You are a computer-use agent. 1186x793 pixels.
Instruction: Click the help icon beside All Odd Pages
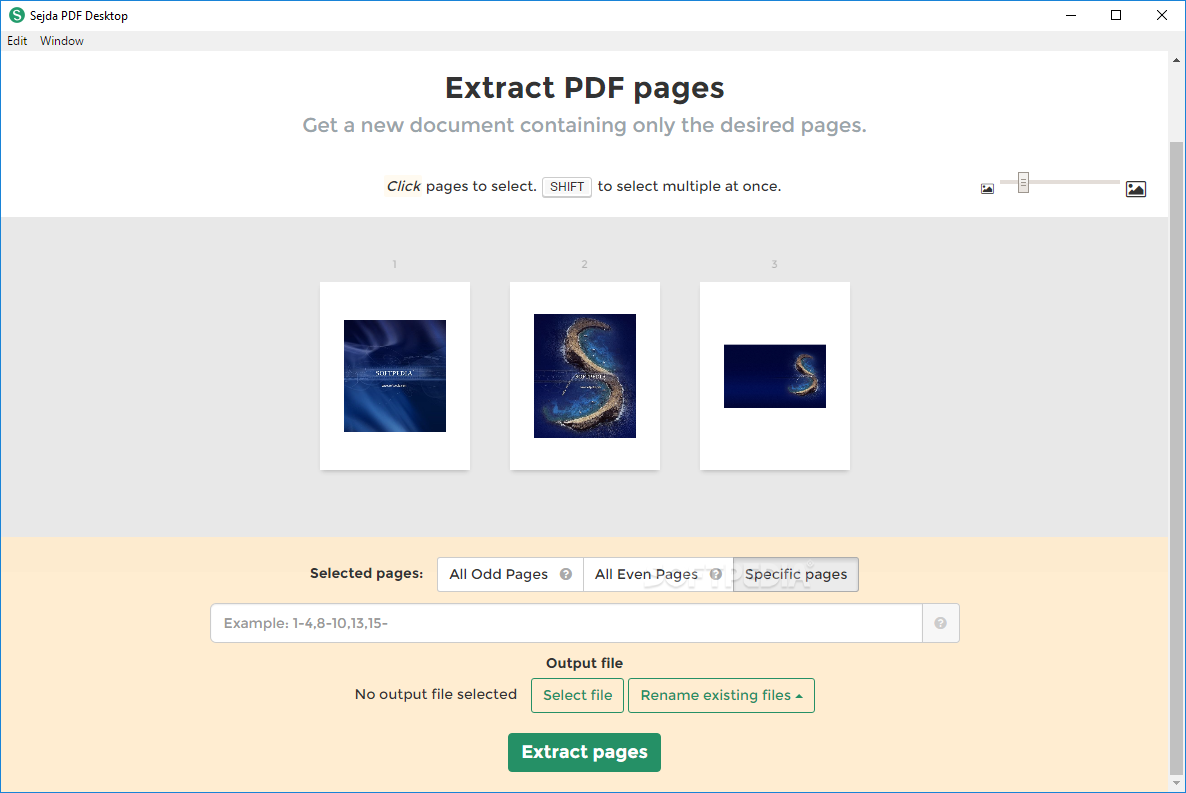point(566,574)
